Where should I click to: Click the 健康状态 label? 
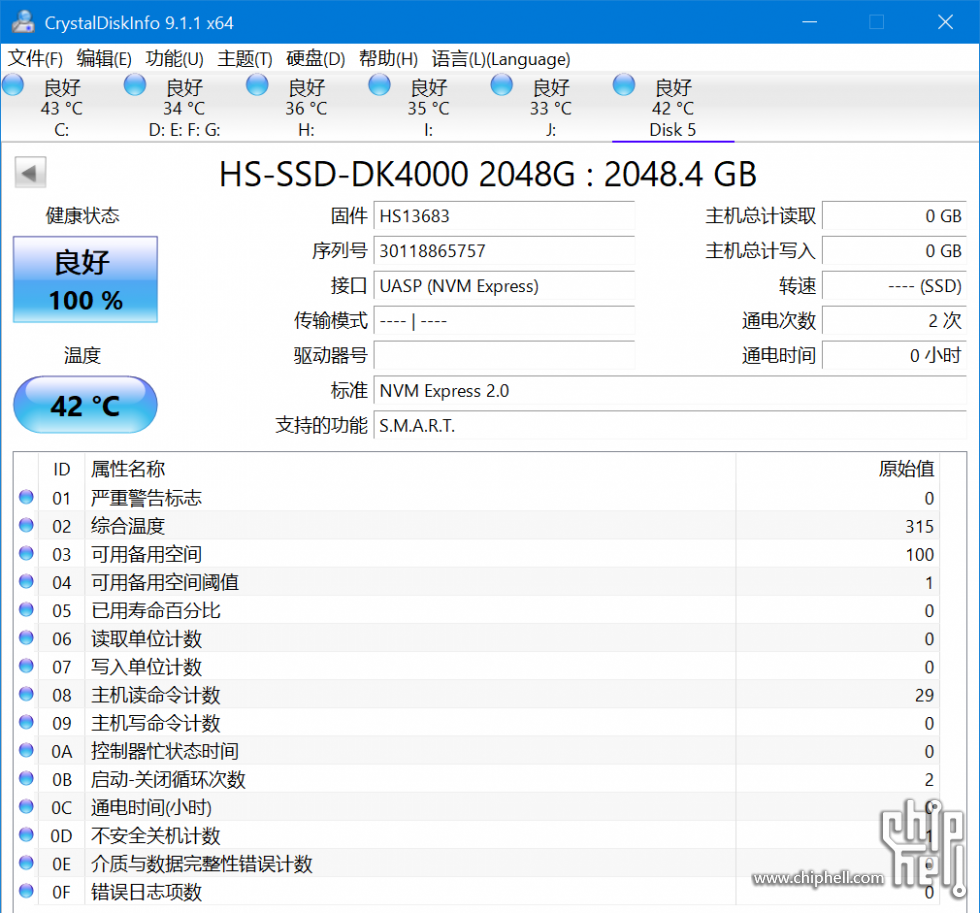[82, 216]
